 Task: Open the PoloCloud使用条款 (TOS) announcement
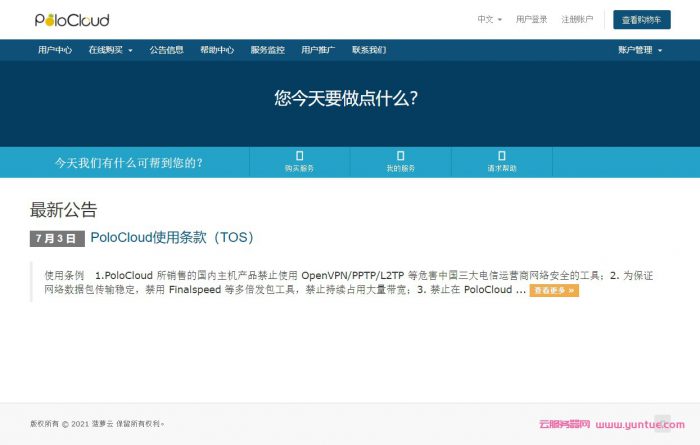coord(172,238)
